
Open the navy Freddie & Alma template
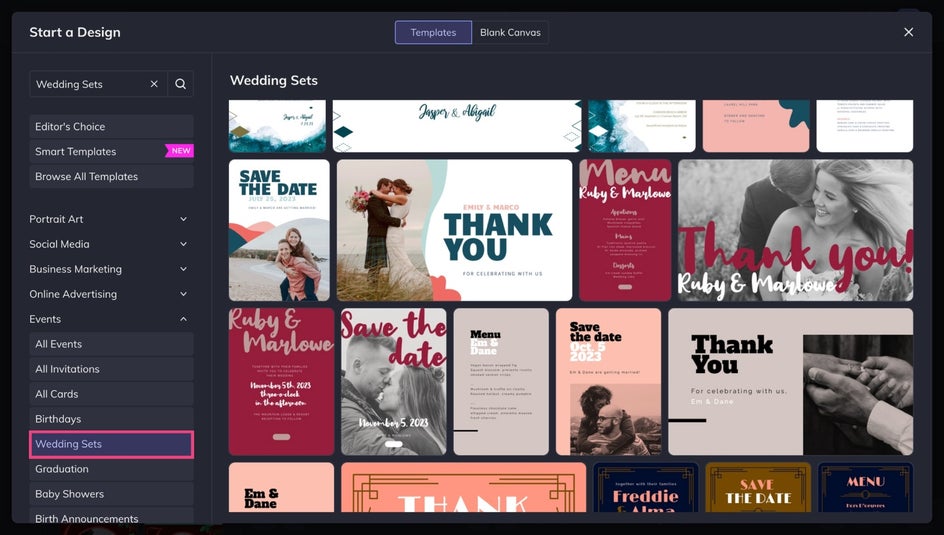(x=645, y=487)
